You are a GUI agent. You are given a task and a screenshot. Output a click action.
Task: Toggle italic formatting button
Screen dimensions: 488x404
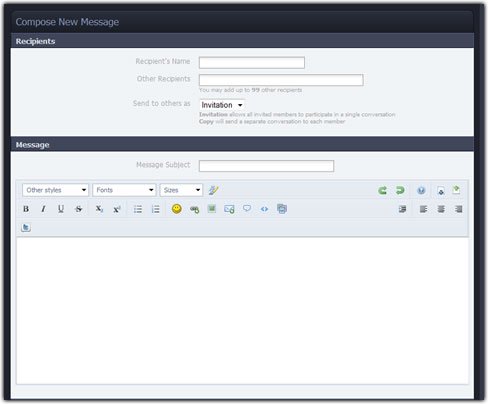43,209
